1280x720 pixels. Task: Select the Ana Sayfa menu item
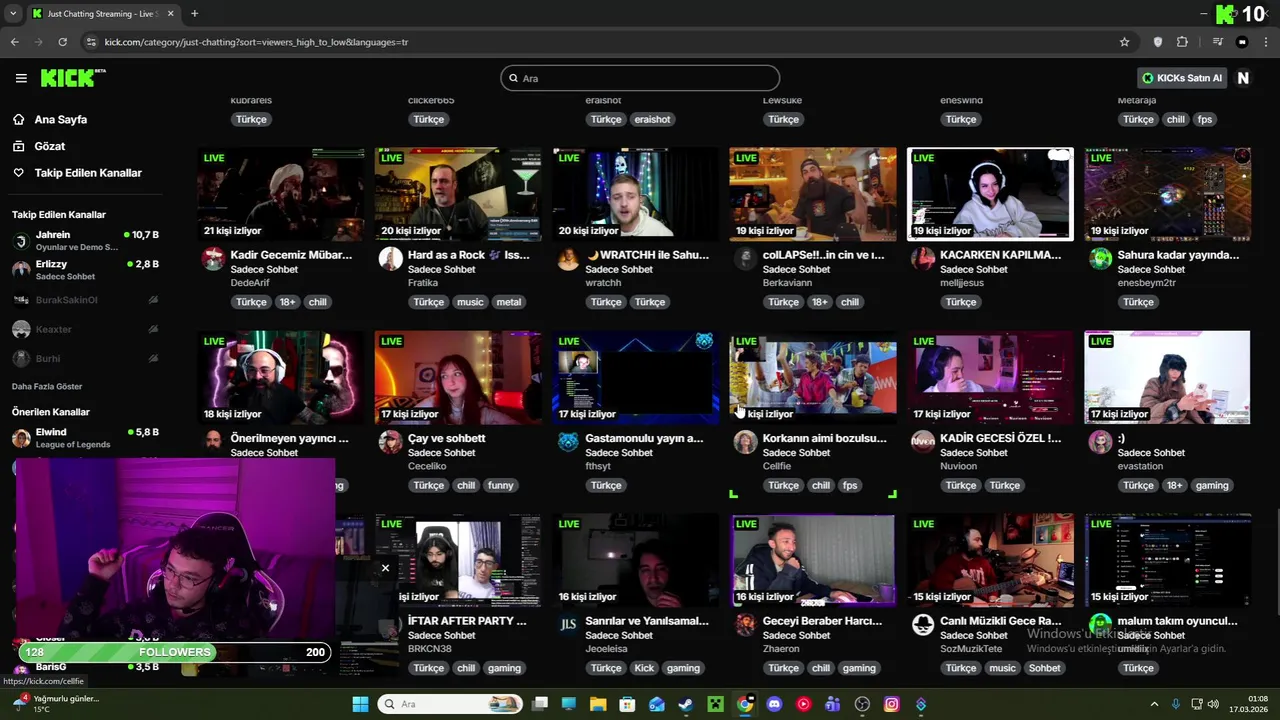(61, 119)
